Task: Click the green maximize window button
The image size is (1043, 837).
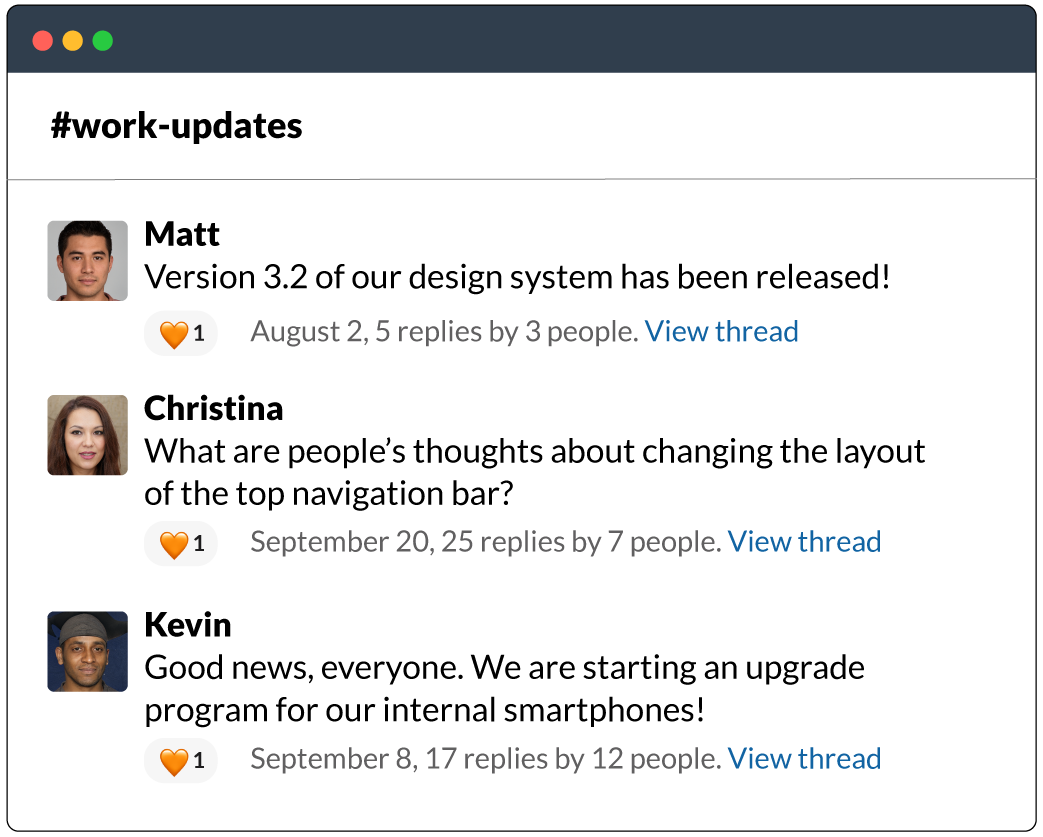Action: [x=102, y=41]
